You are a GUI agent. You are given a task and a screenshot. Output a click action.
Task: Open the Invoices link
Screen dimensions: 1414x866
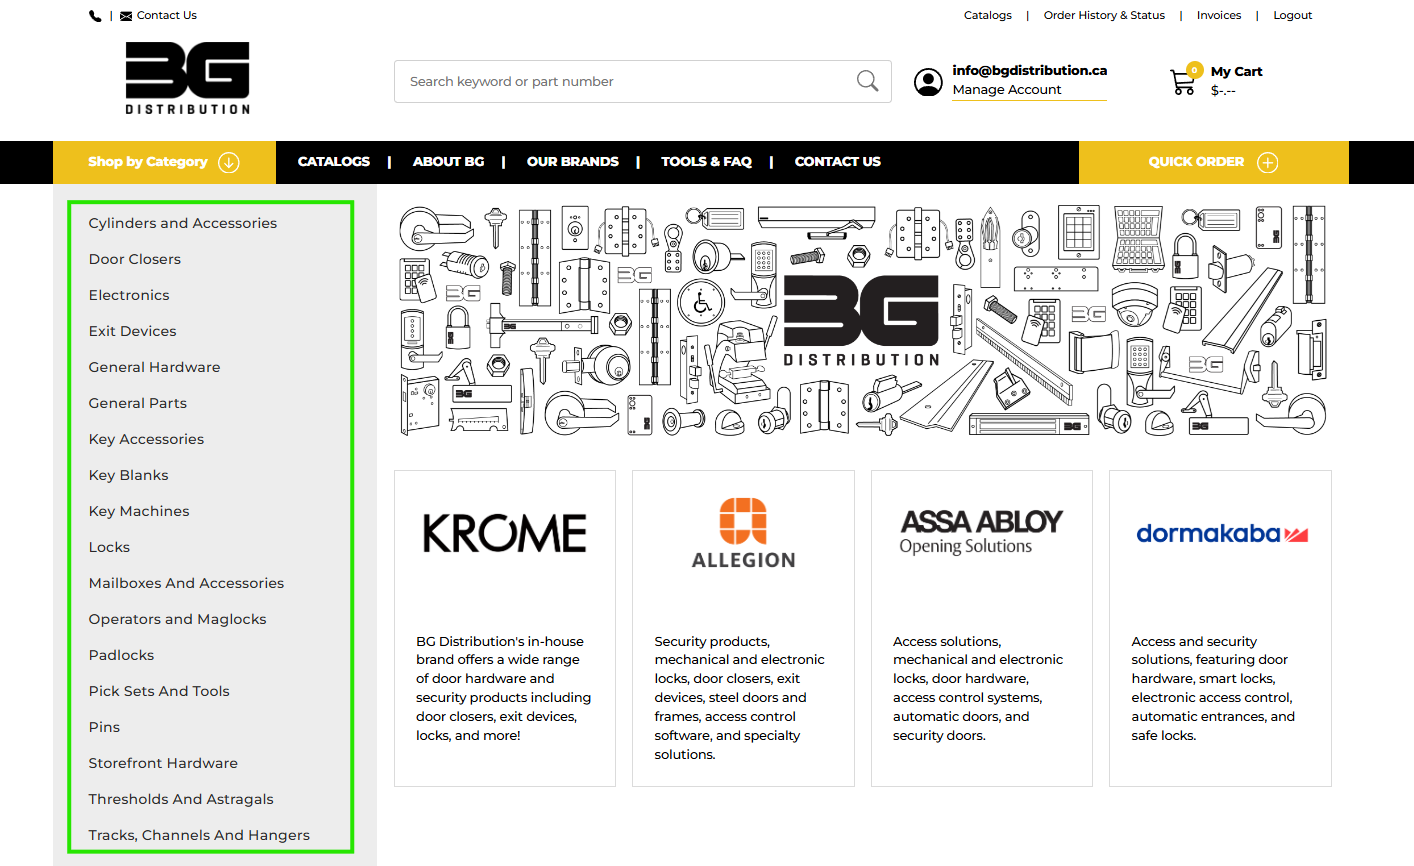pos(1219,16)
